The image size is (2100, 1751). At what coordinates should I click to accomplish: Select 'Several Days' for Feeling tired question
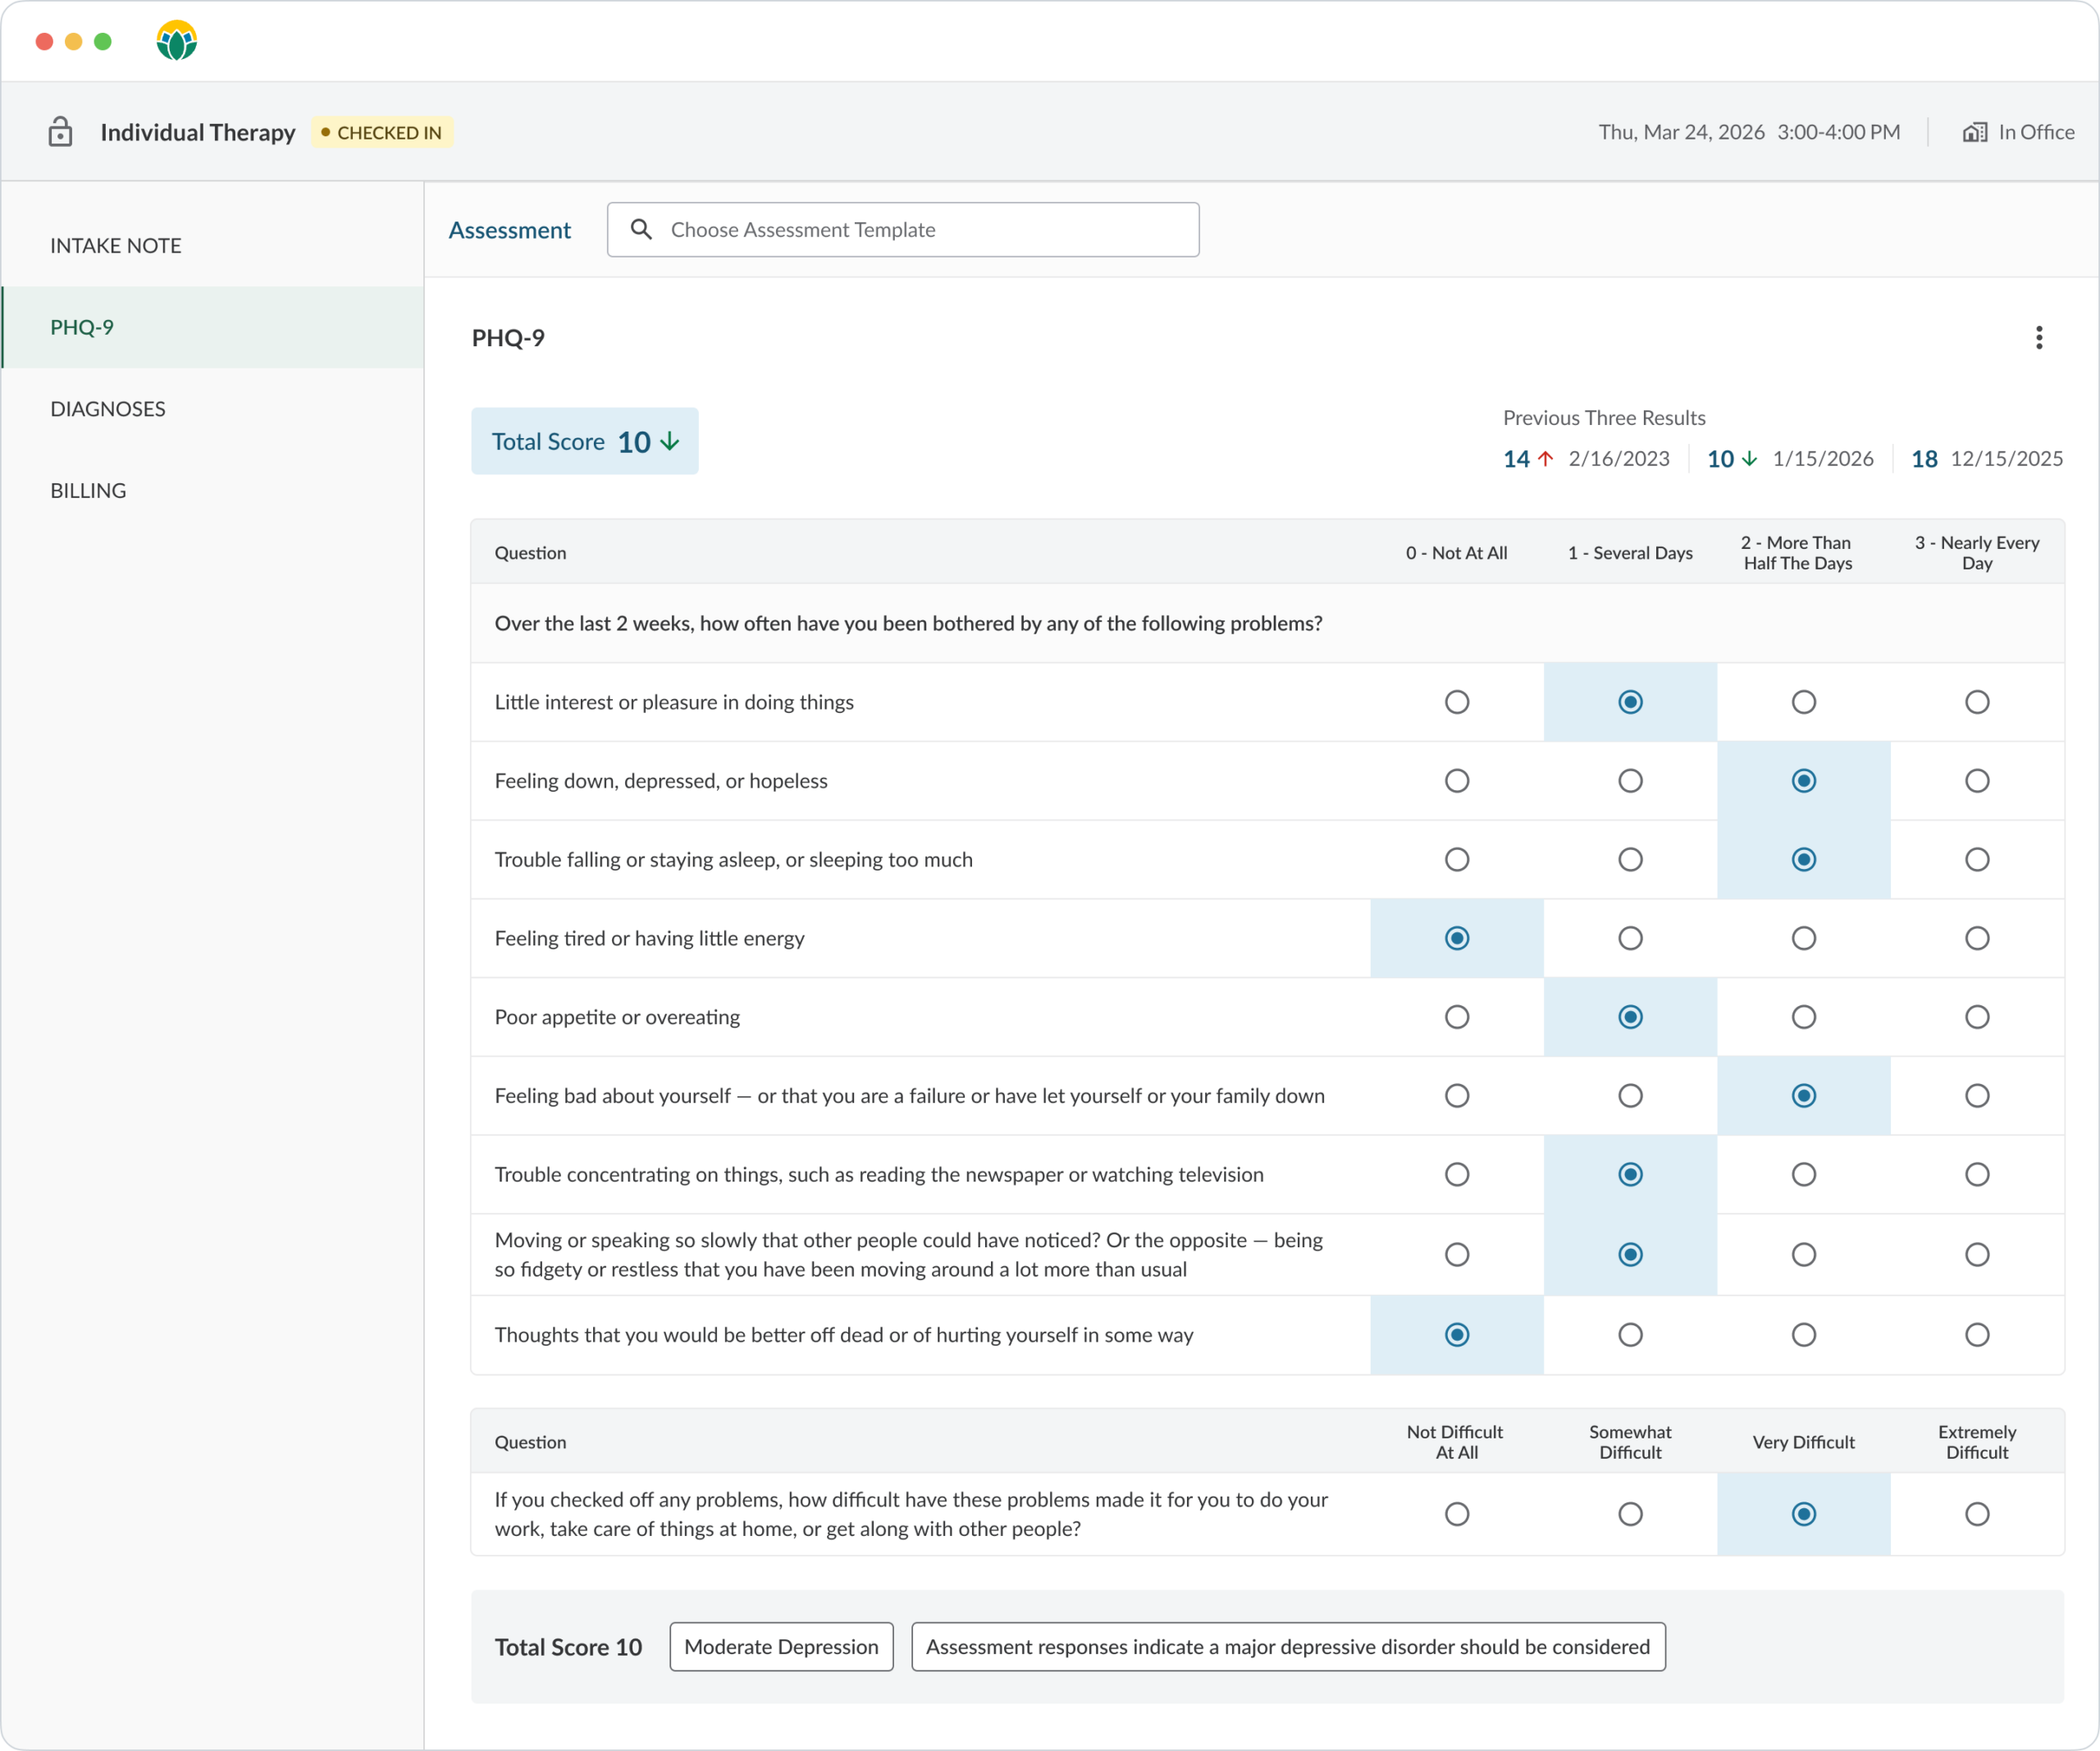point(1630,938)
